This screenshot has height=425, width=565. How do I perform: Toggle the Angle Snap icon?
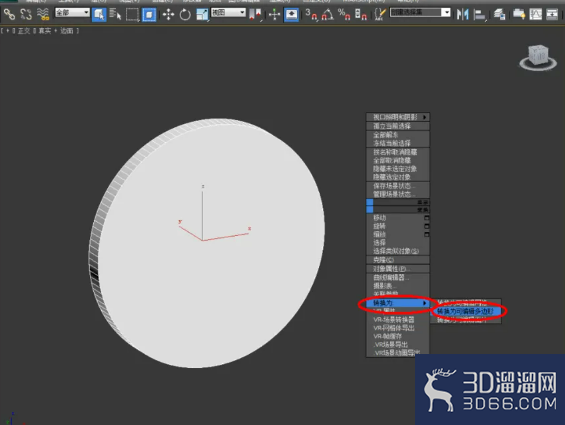coord(328,14)
